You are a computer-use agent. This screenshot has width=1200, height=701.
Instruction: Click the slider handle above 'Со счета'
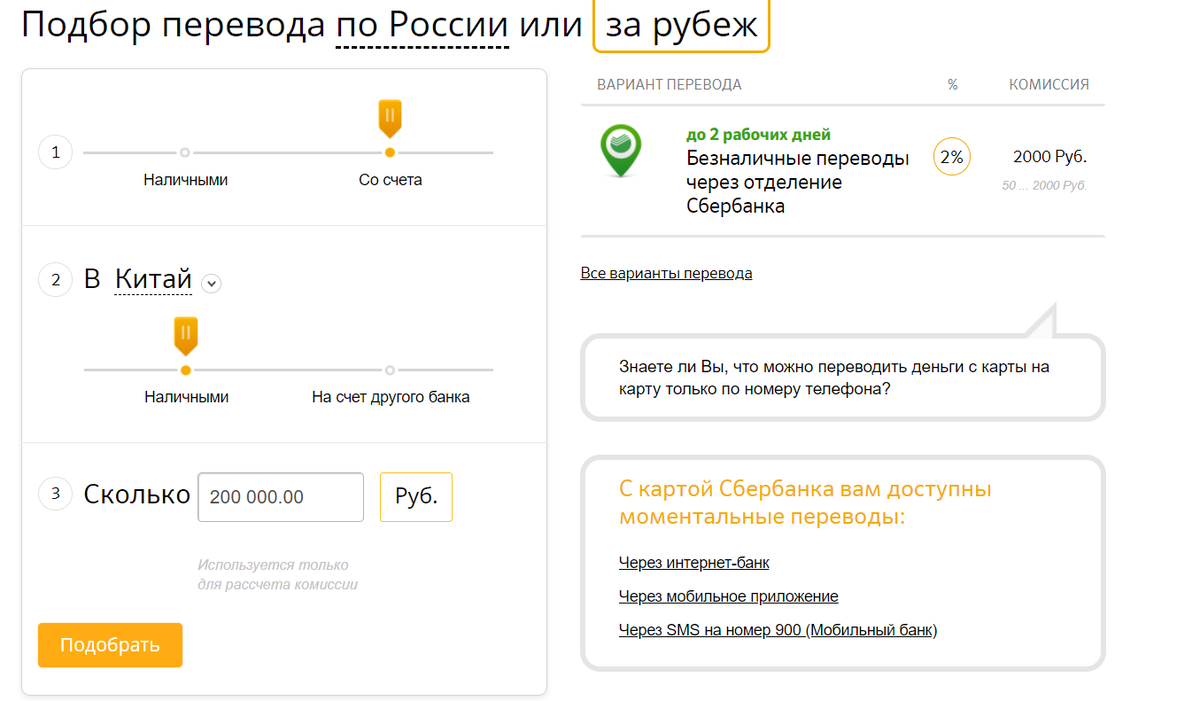pos(389,119)
